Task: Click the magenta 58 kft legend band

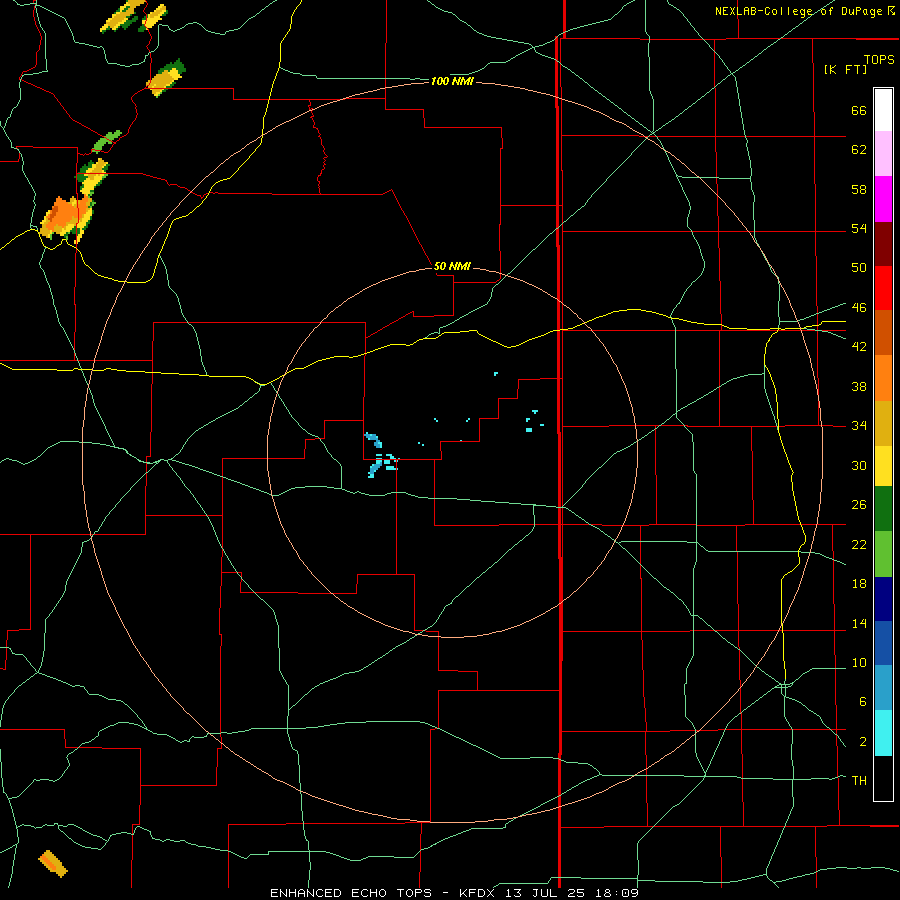Action: pyautogui.click(x=883, y=199)
